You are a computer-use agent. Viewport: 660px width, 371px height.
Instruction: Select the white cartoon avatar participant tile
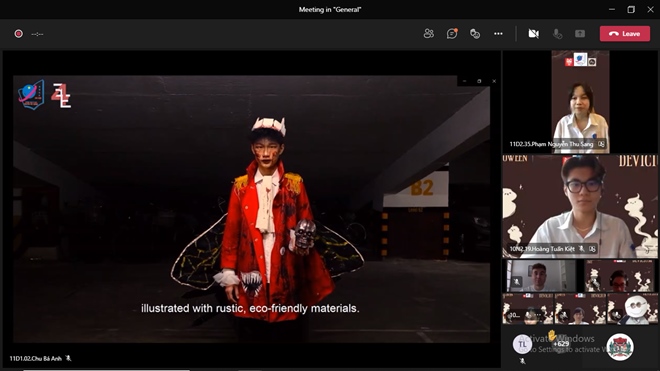click(x=632, y=309)
